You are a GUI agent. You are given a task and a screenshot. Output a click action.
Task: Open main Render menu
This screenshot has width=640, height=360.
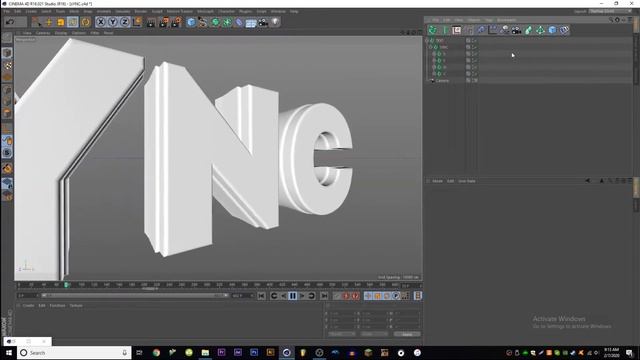click(141, 11)
